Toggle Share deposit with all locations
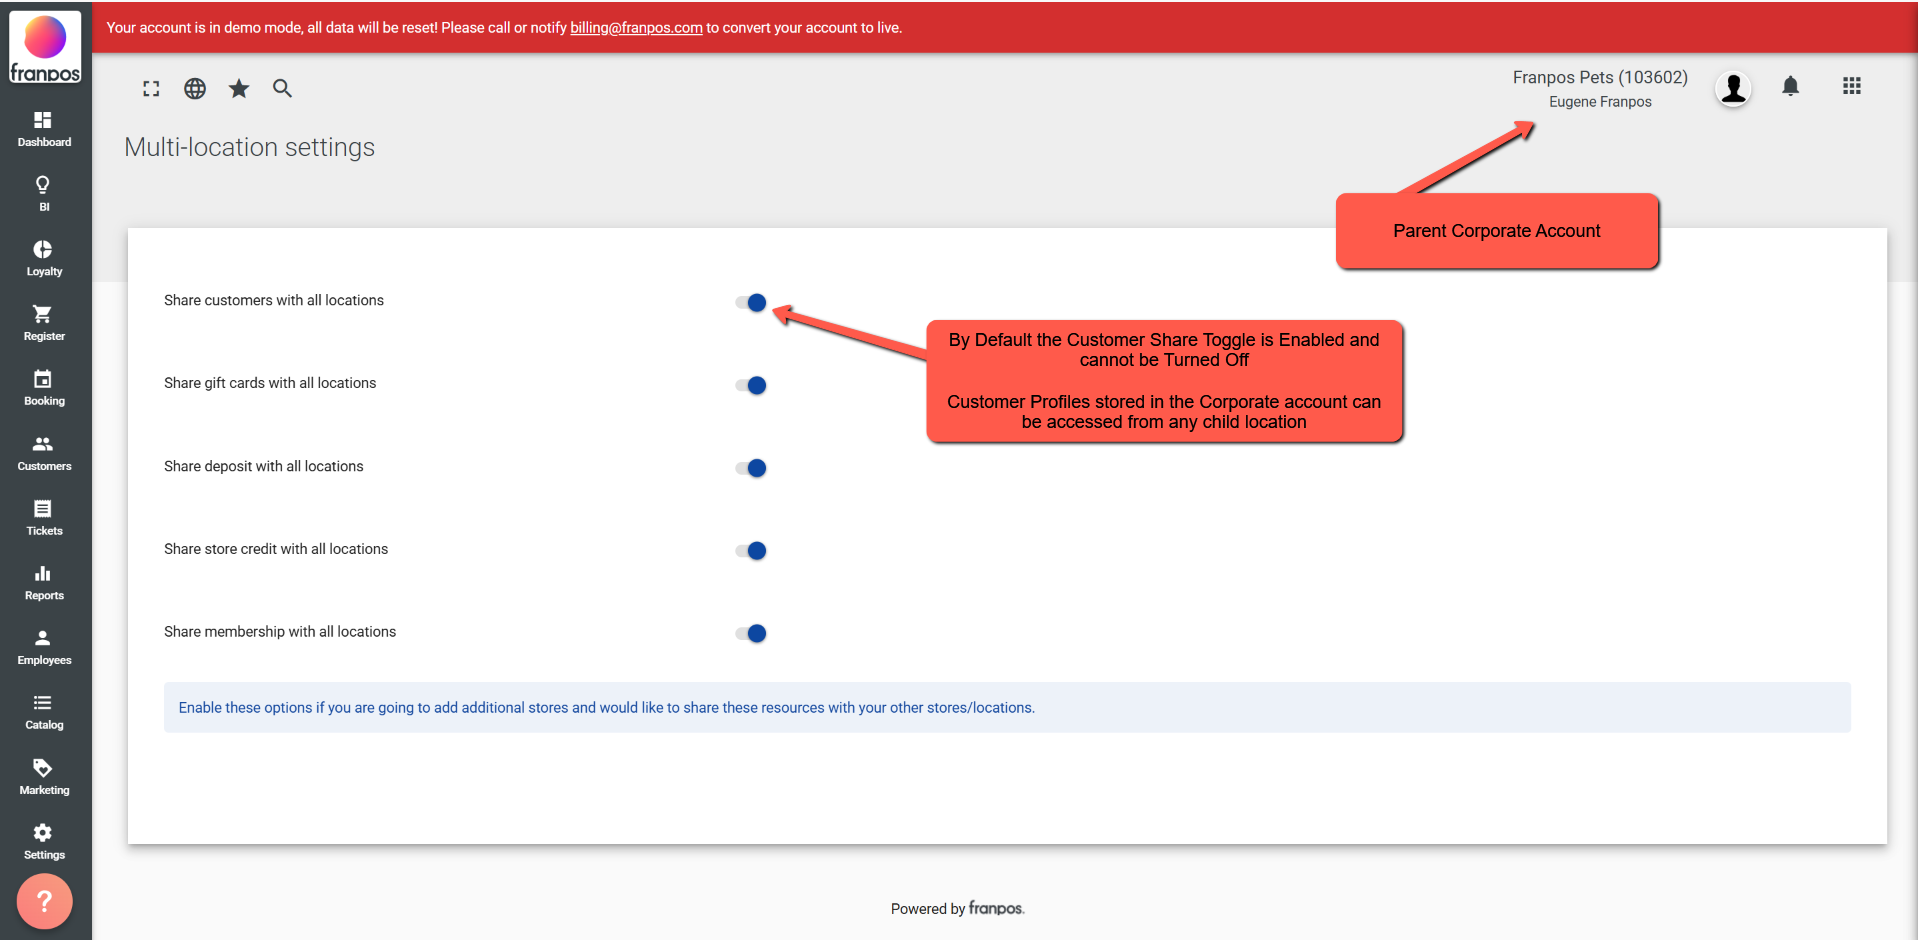 tap(751, 468)
